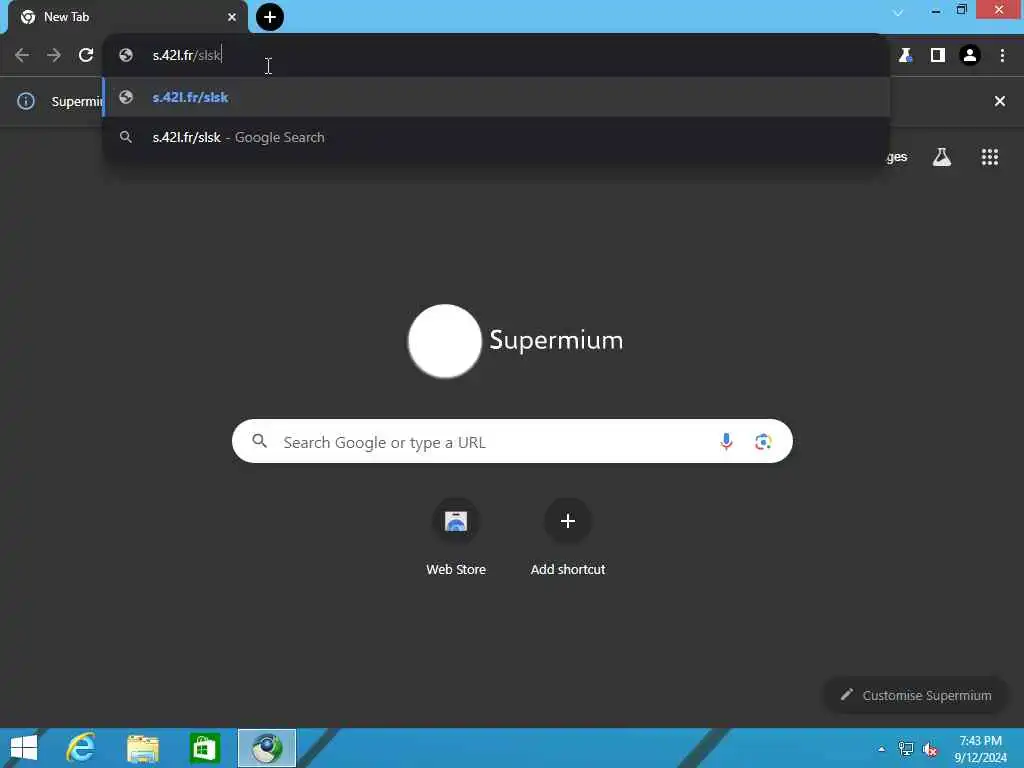Reload the current page

(86, 55)
